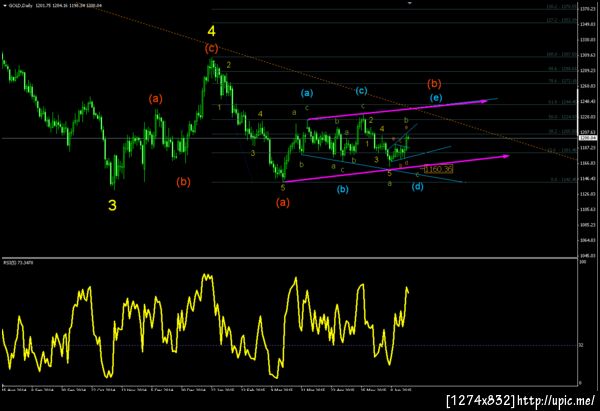This screenshot has width=600, height=411.
Task: Select the blue (a) wave label
Action: tap(307, 93)
